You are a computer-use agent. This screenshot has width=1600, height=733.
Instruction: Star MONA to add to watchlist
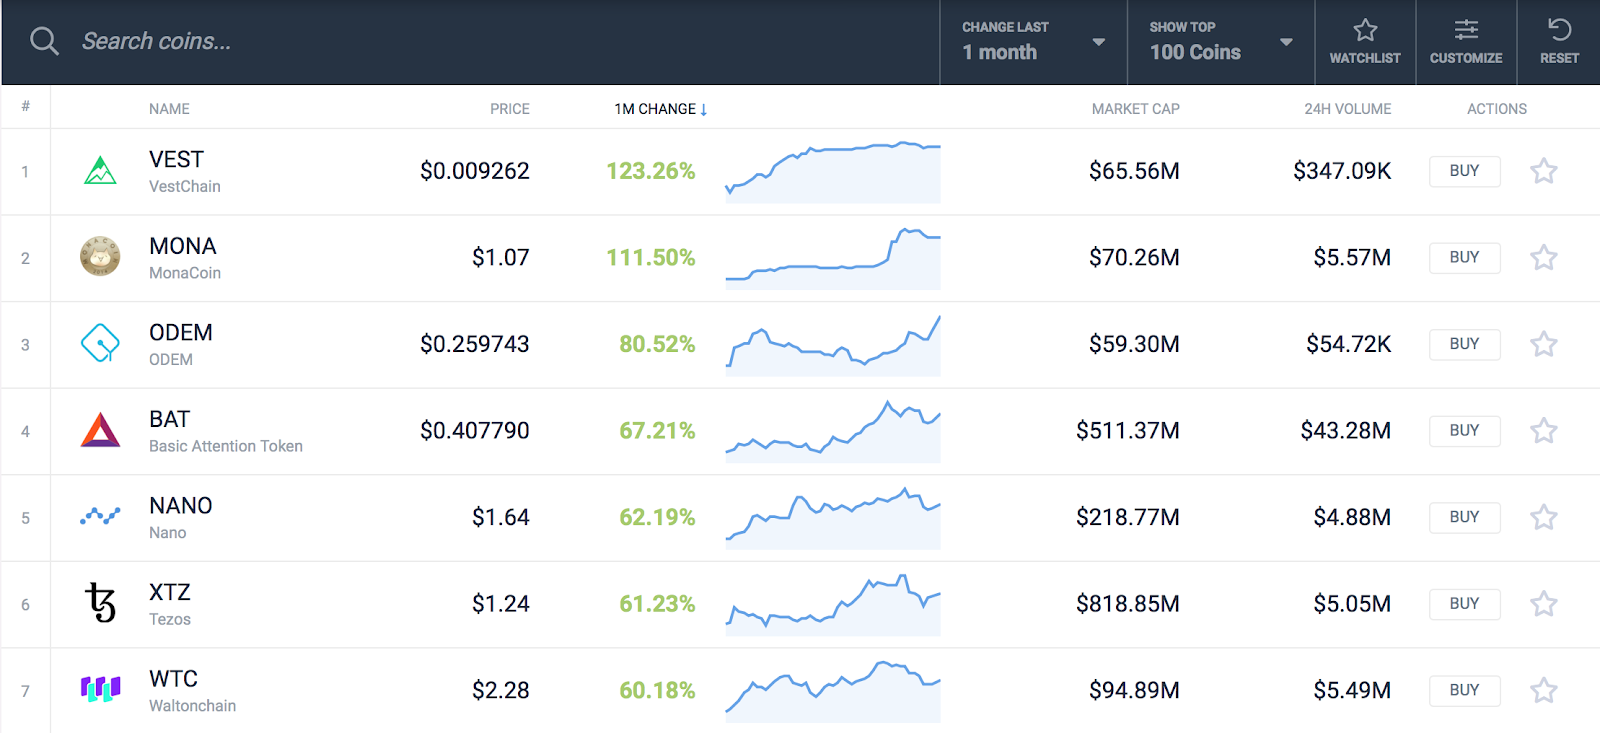click(x=1544, y=257)
